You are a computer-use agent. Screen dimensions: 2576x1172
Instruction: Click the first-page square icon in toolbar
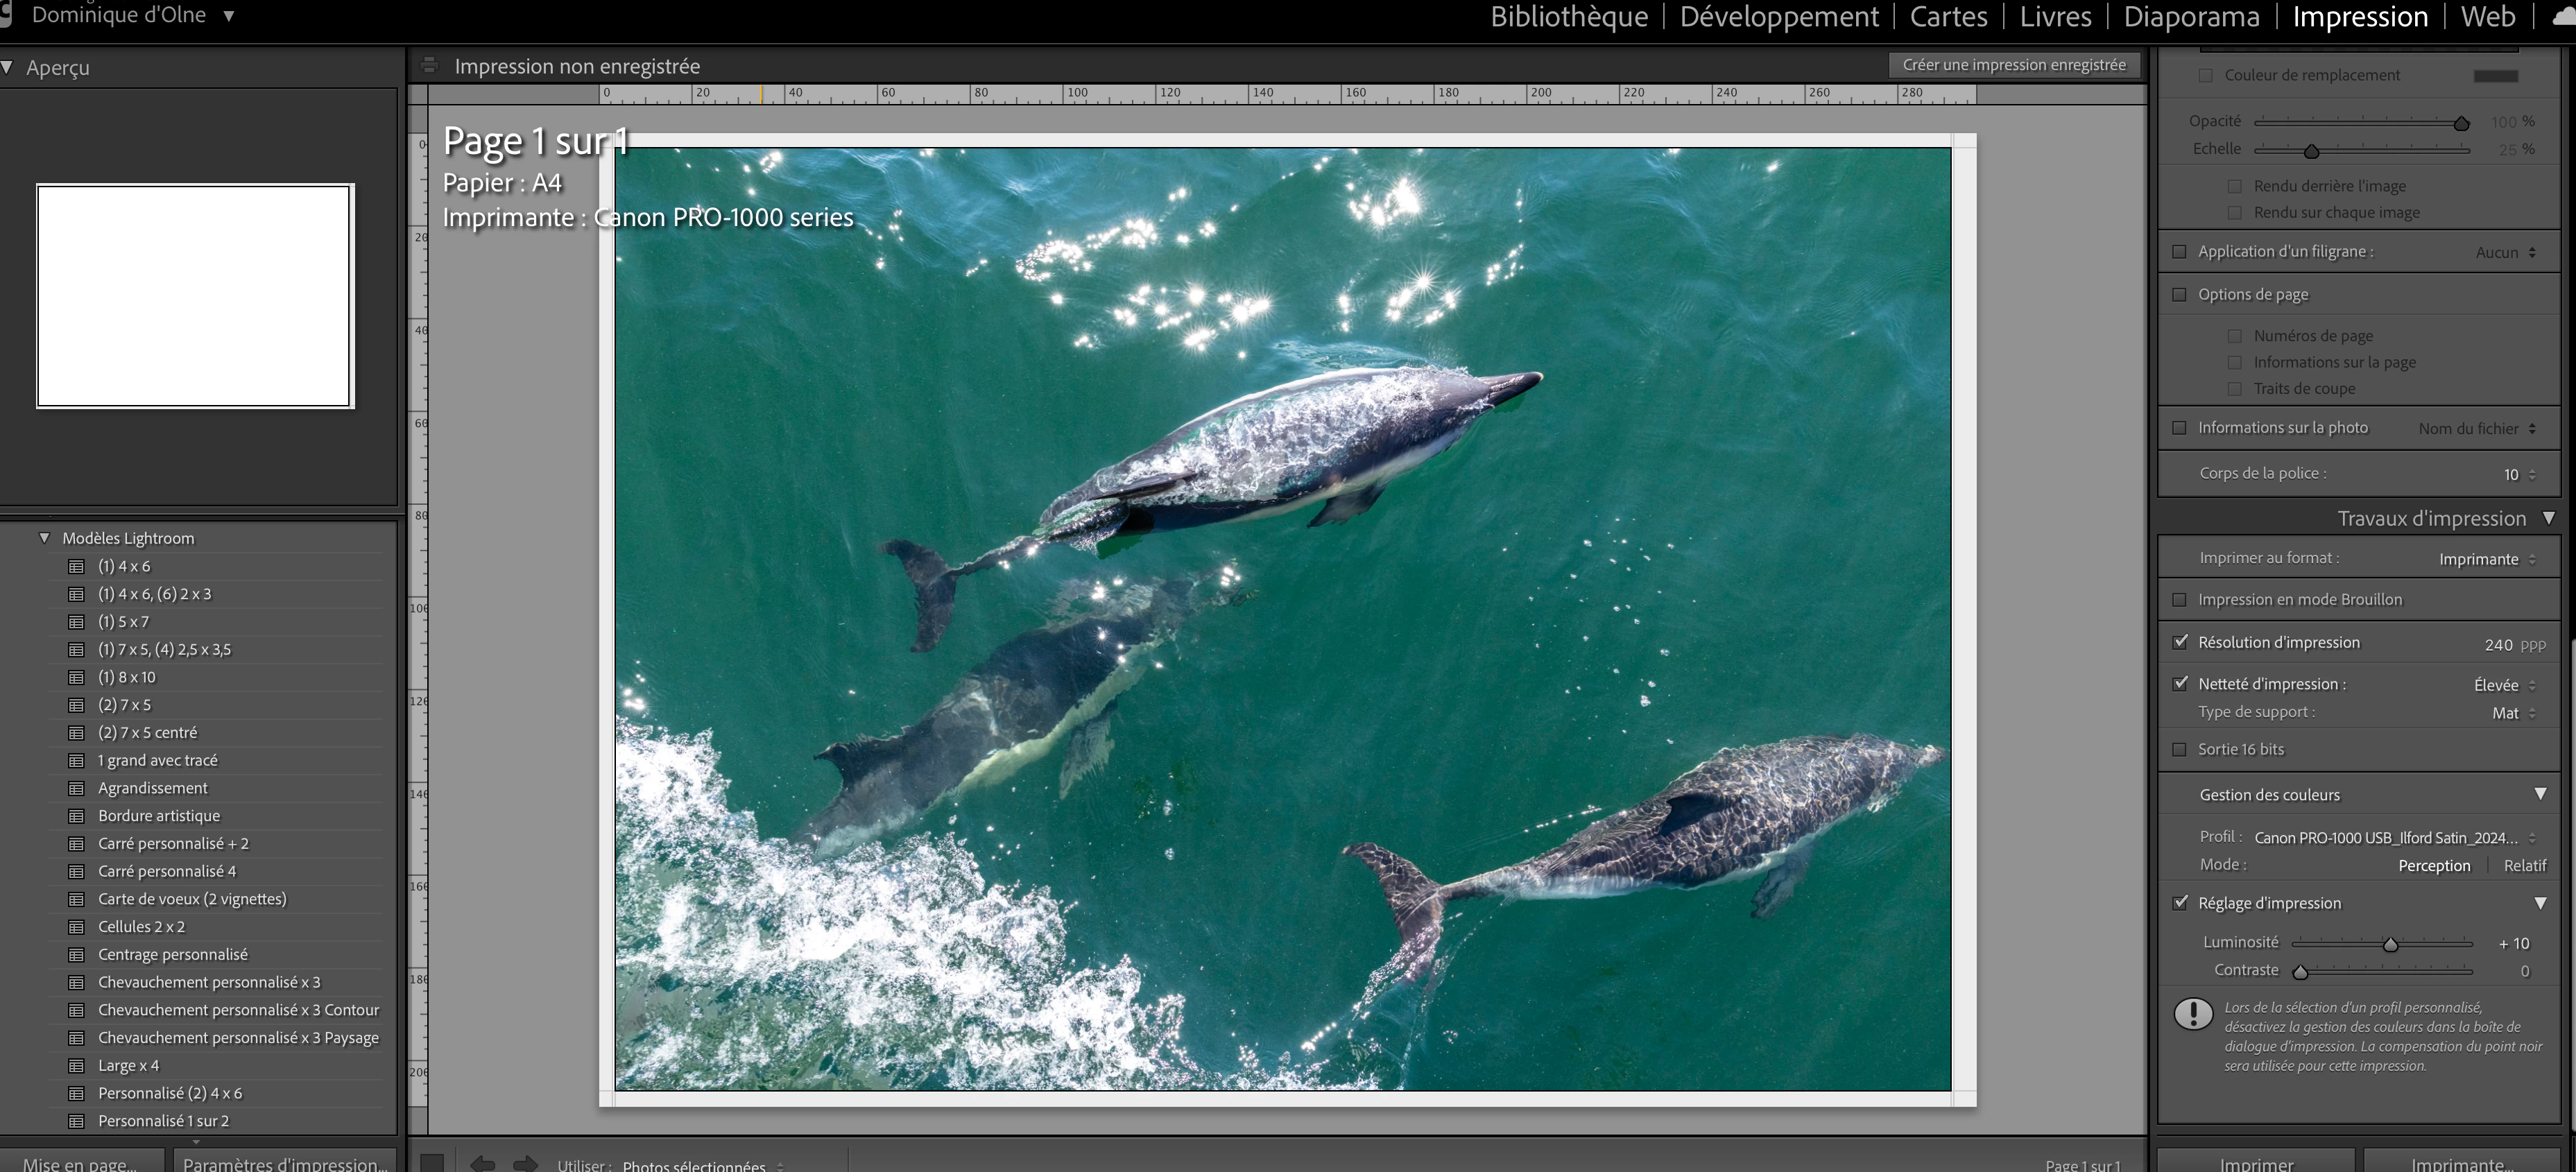click(432, 1163)
